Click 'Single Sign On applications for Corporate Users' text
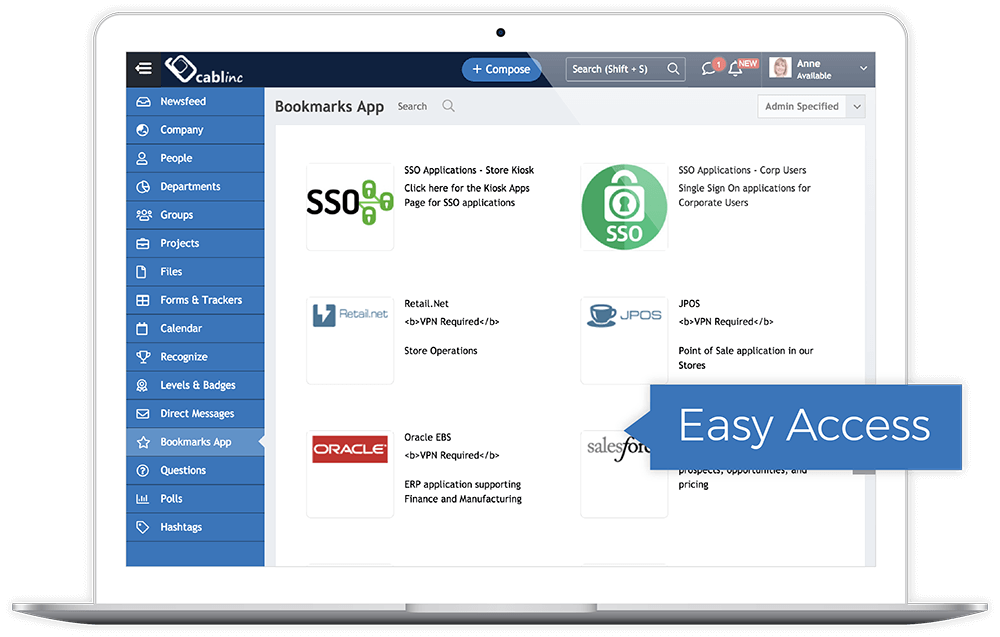 744,195
